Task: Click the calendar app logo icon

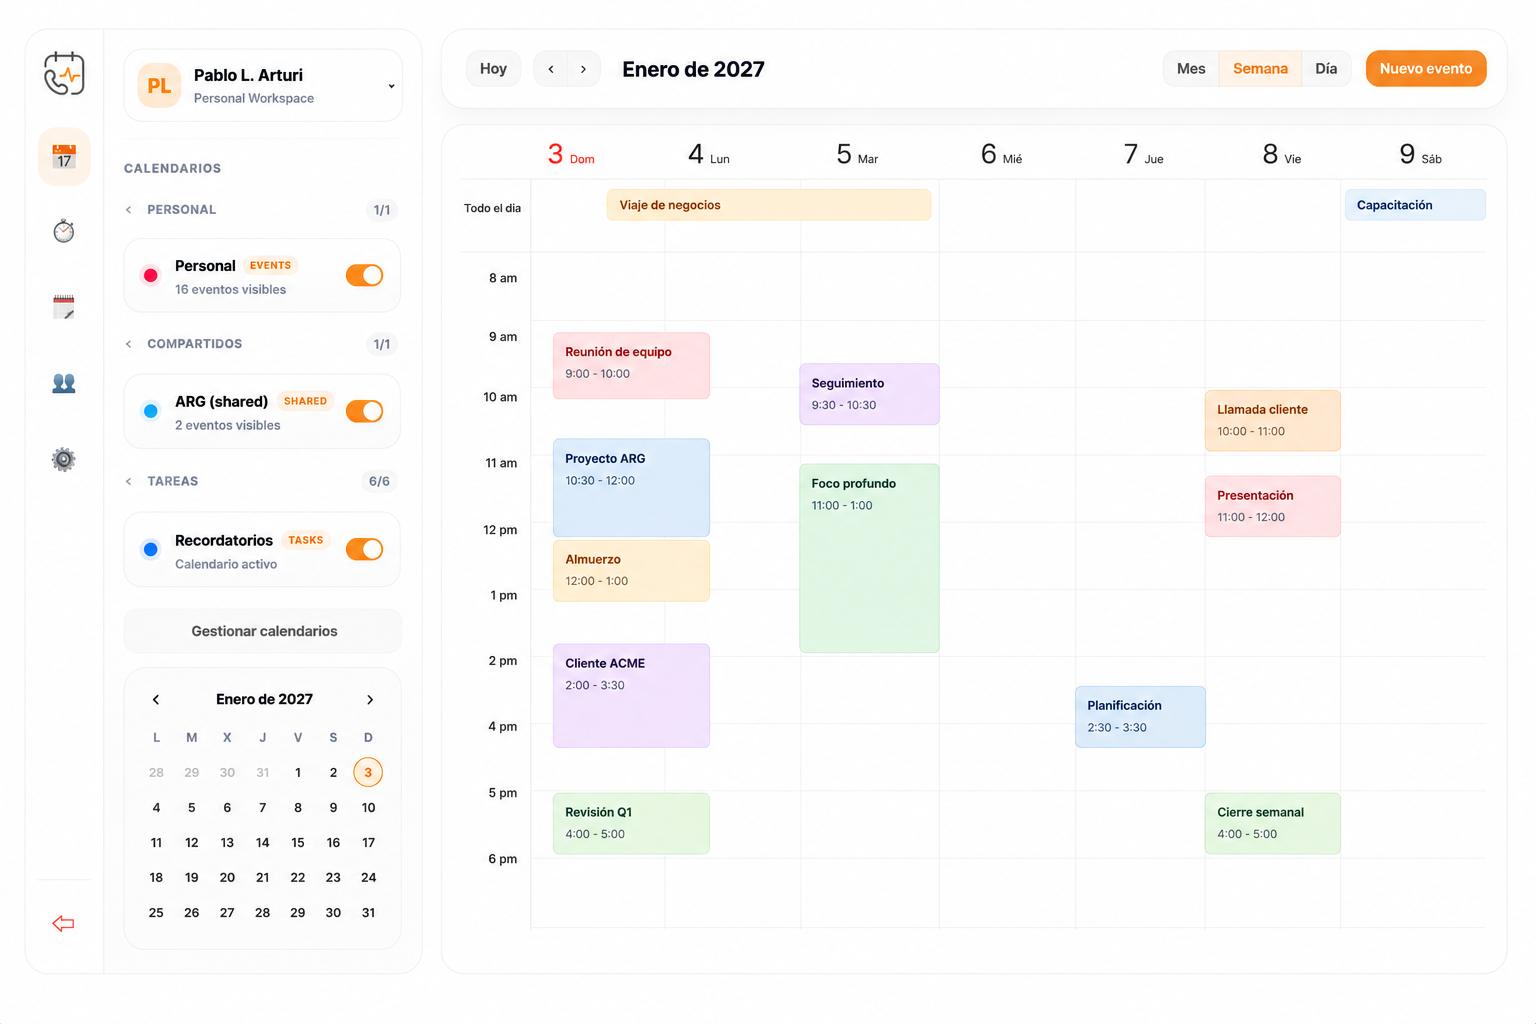Action: tap(64, 73)
